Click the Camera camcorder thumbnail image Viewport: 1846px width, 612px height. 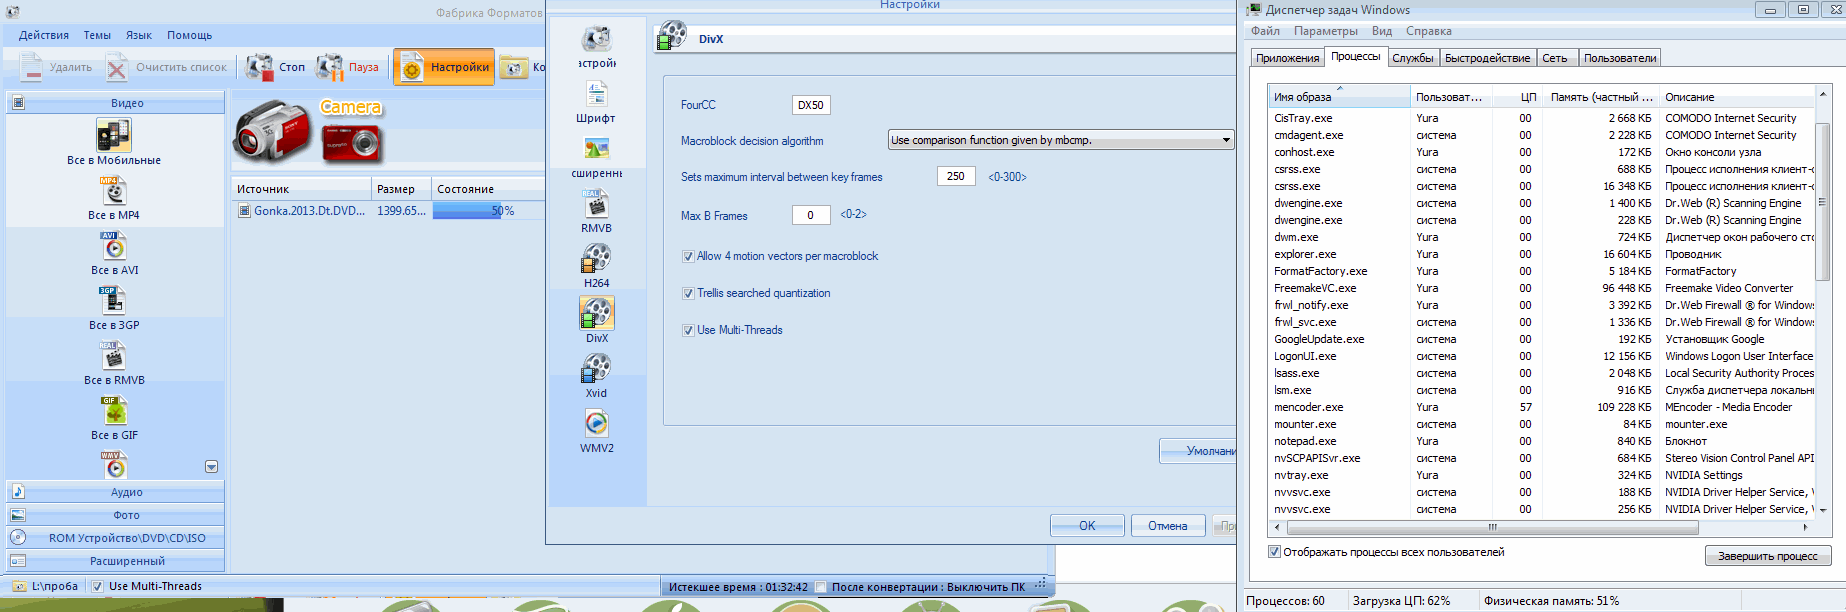click(x=271, y=130)
